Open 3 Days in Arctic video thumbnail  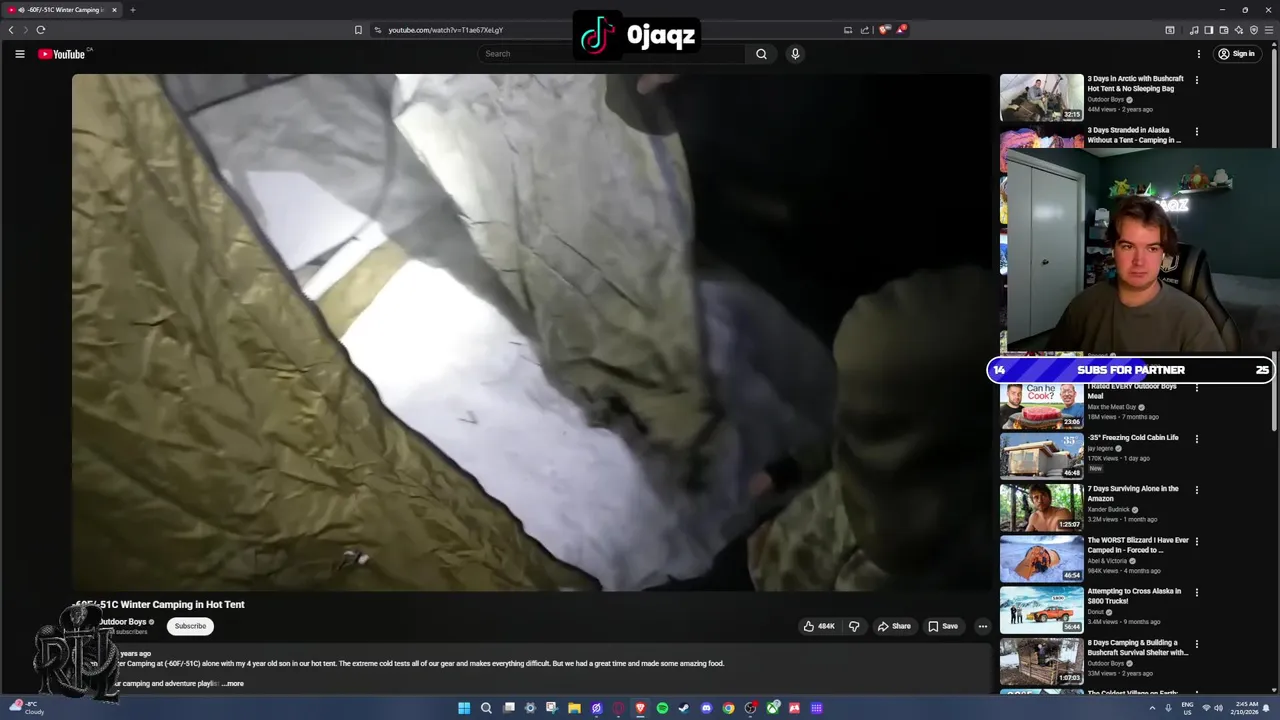click(1042, 97)
